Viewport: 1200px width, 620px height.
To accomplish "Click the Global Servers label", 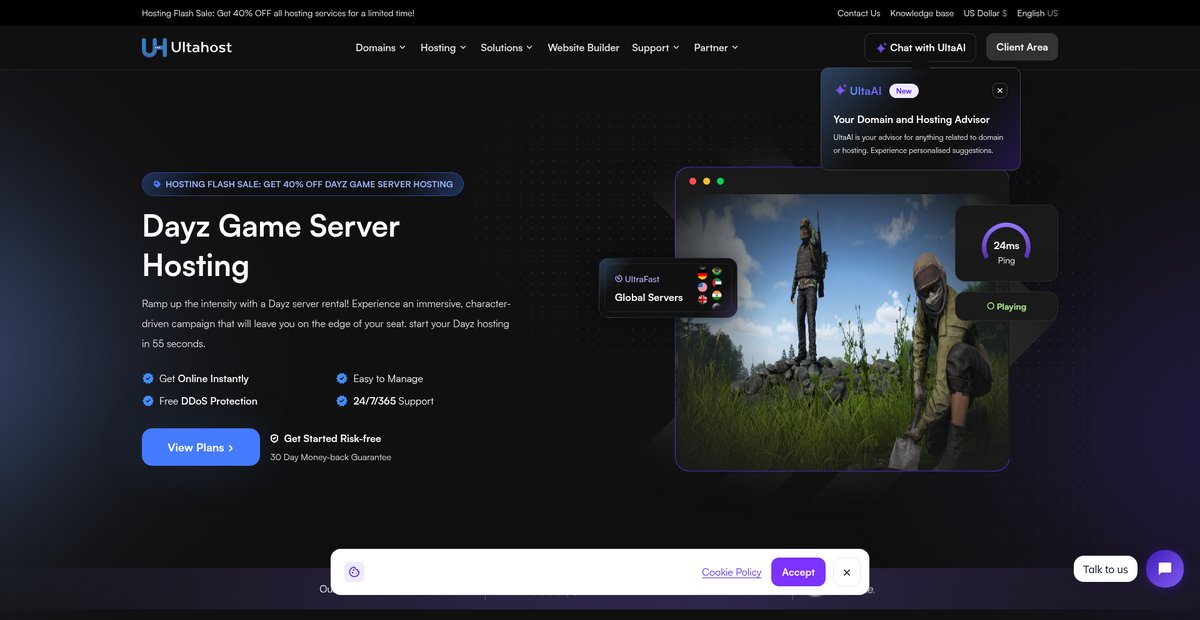I will point(649,297).
